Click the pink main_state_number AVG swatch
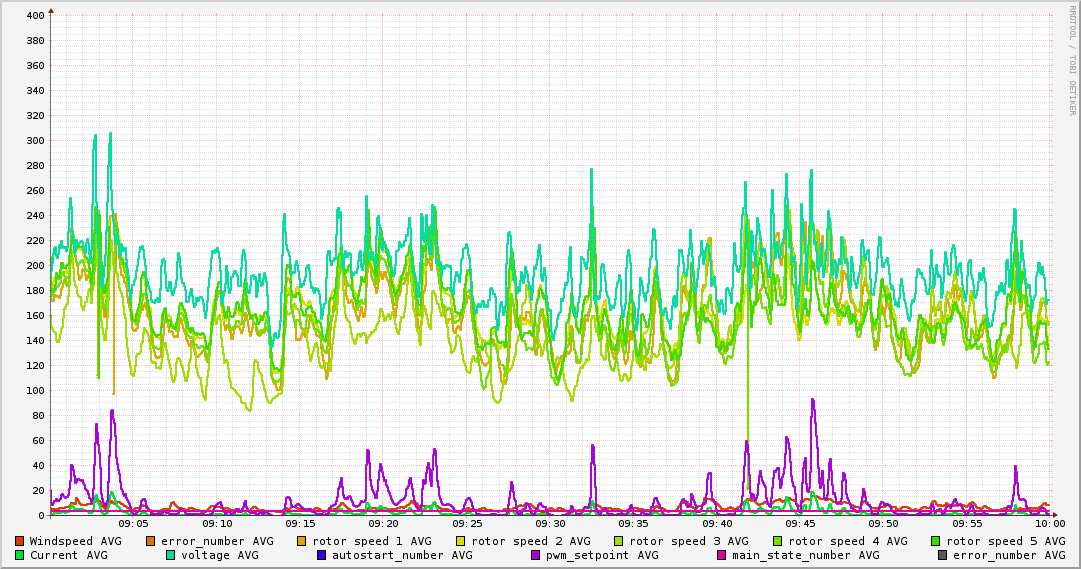 point(722,555)
